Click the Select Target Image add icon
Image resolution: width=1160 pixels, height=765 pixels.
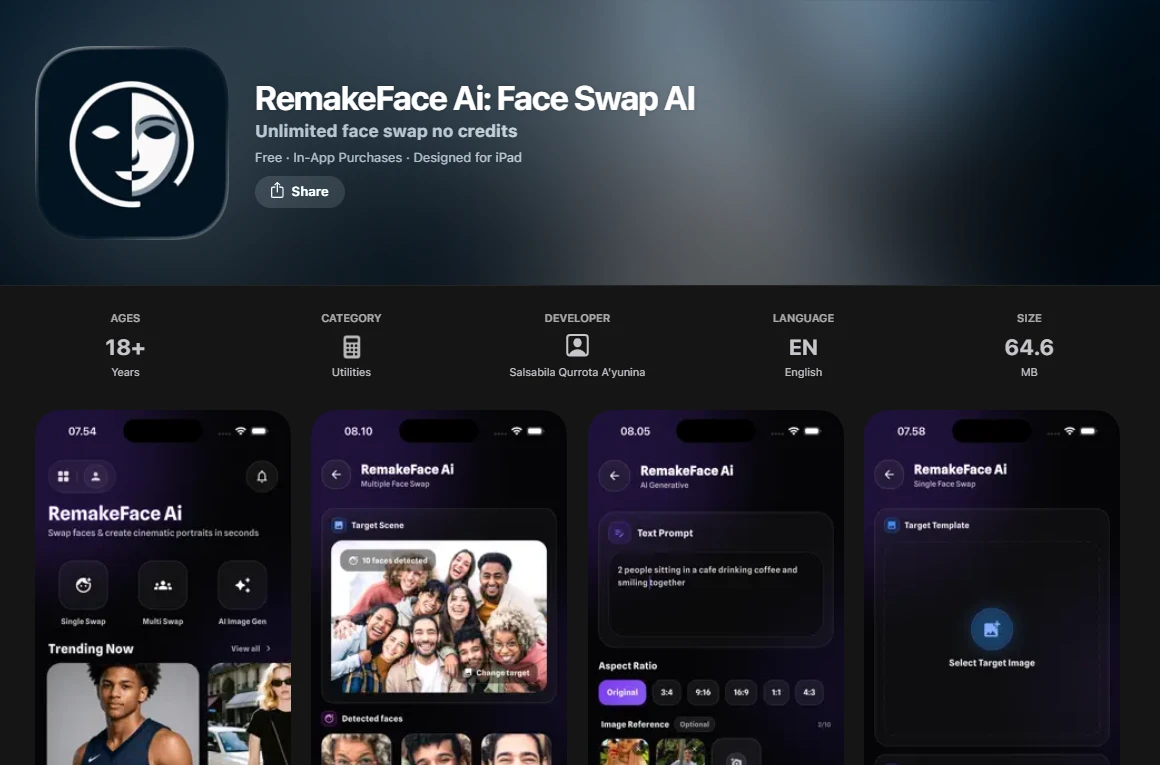pos(991,629)
